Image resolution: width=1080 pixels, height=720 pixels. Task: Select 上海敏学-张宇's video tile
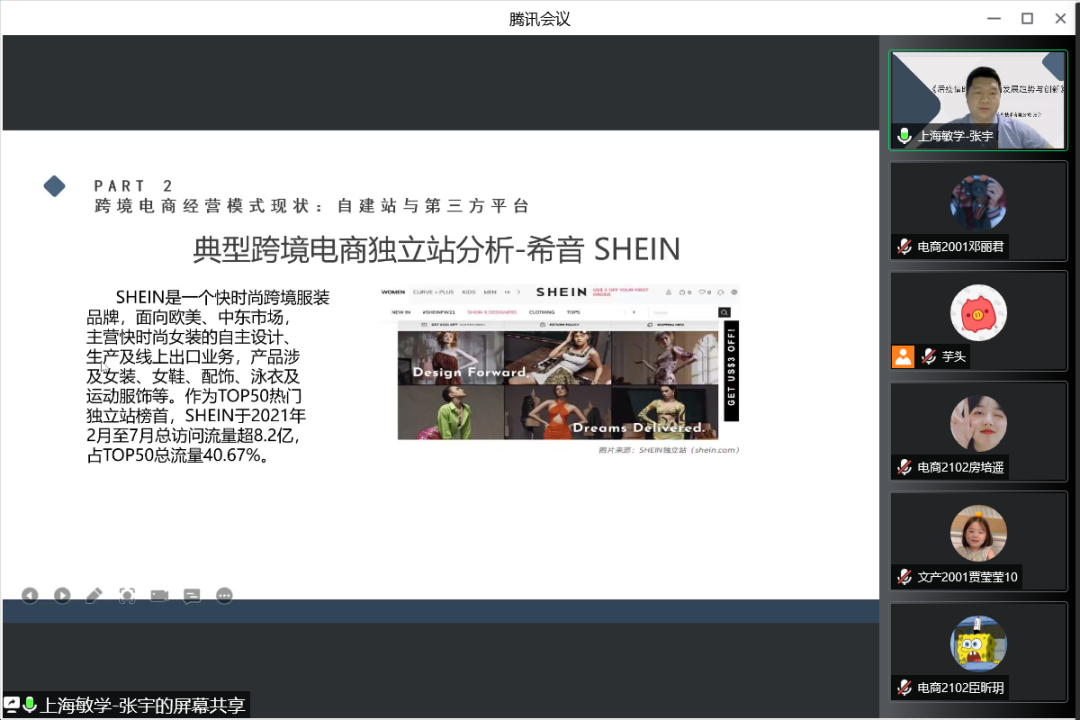(978, 100)
